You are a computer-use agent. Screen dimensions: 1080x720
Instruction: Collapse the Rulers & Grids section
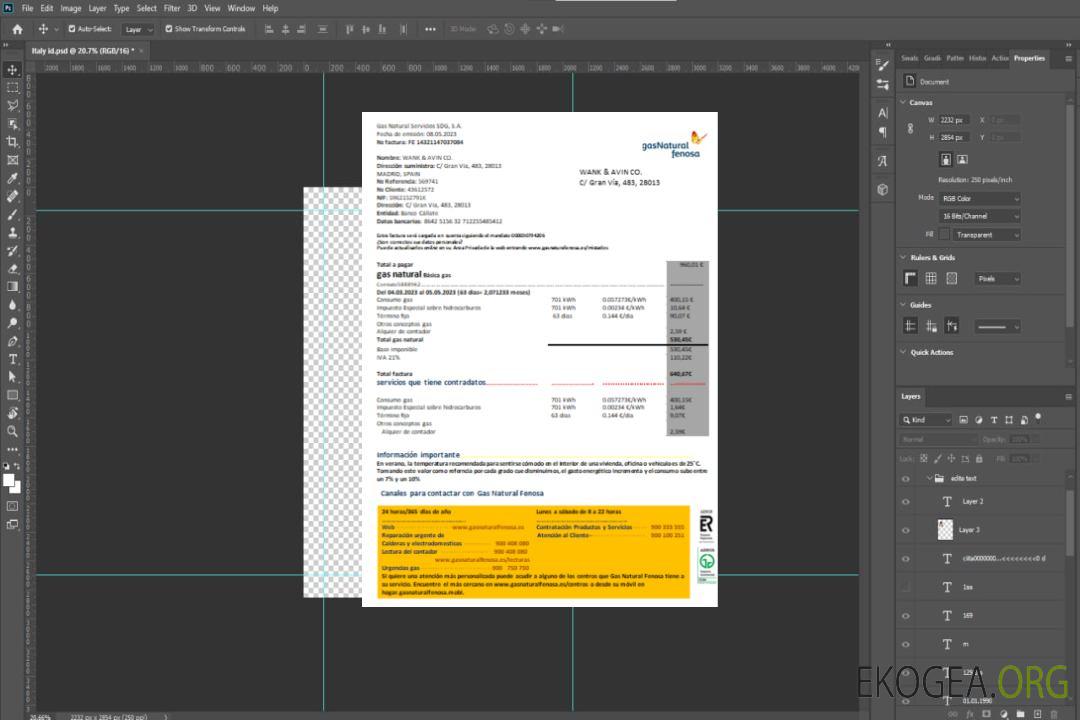pos(903,258)
